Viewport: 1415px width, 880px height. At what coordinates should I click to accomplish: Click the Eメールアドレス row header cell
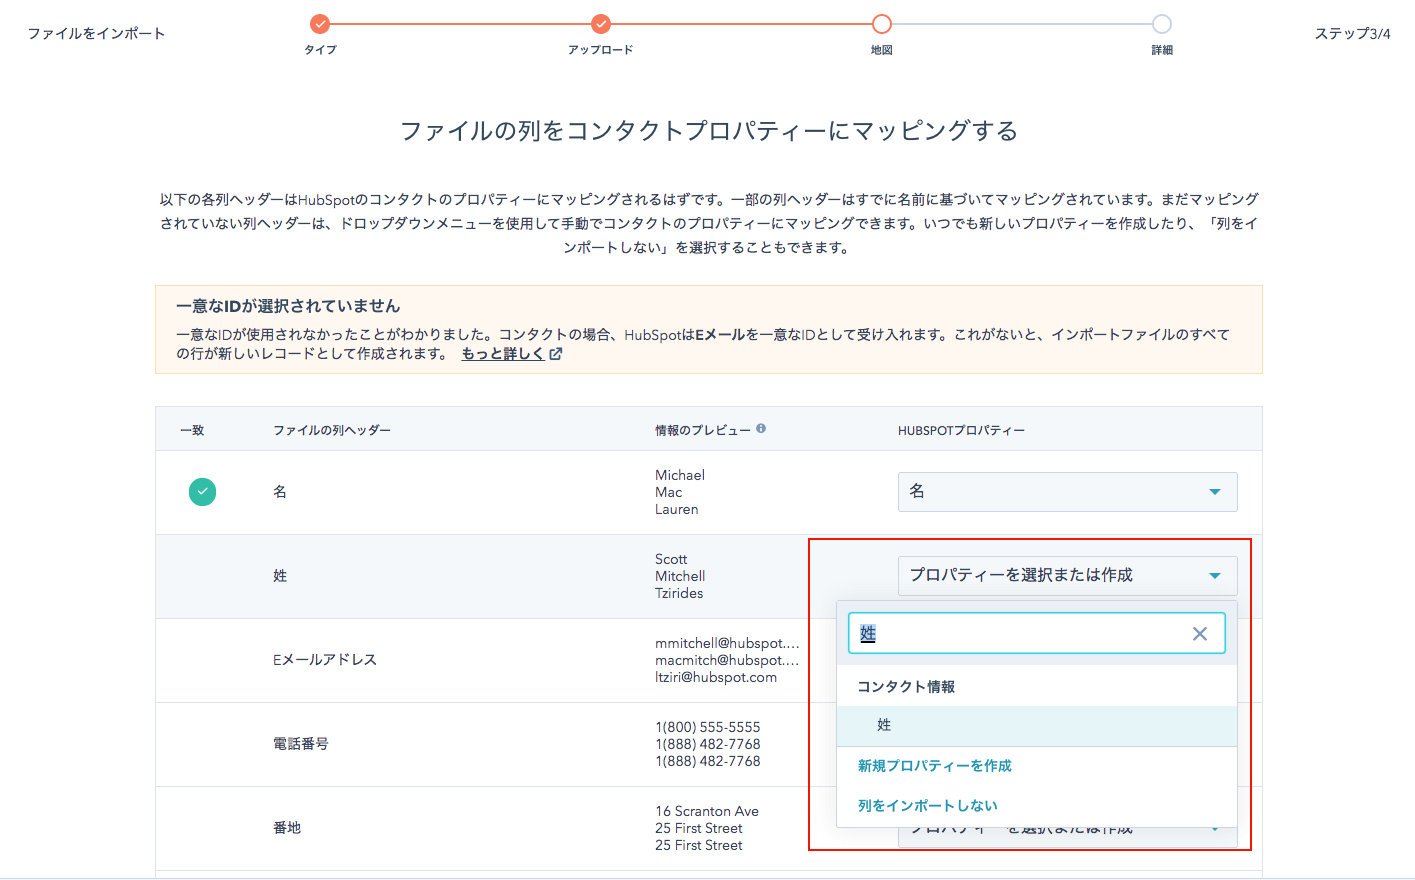[325, 660]
